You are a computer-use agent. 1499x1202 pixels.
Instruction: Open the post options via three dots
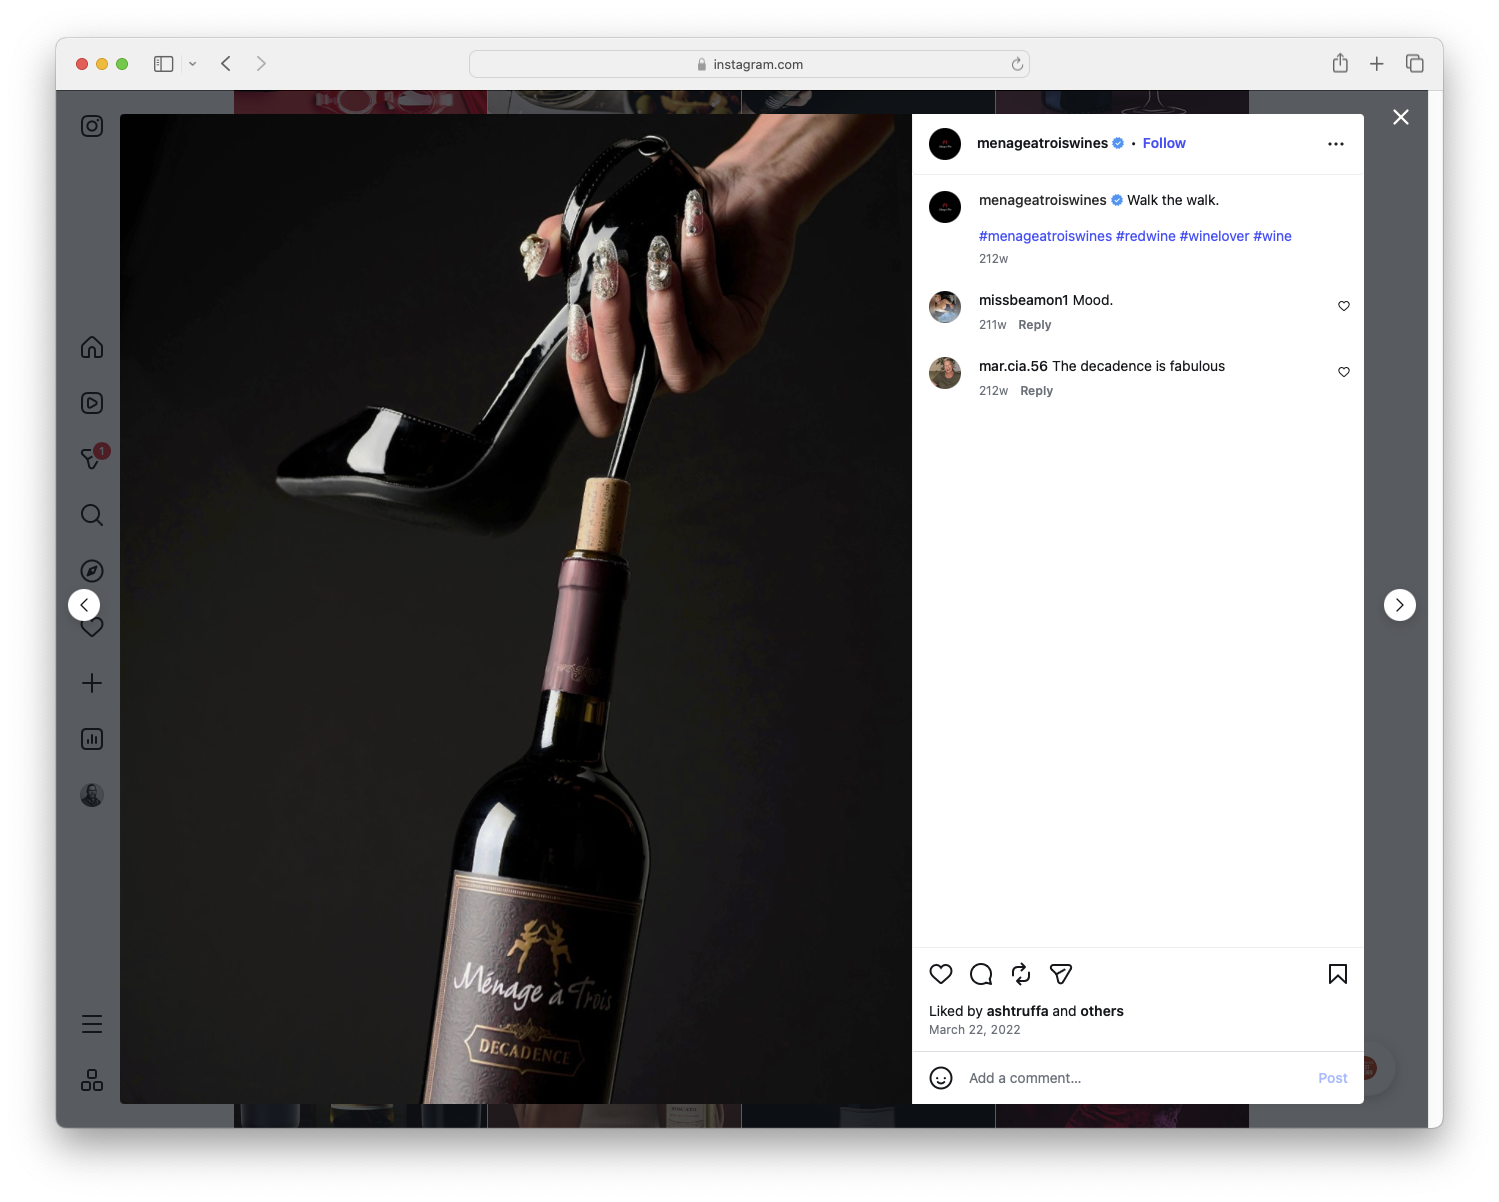coord(1336,143)
